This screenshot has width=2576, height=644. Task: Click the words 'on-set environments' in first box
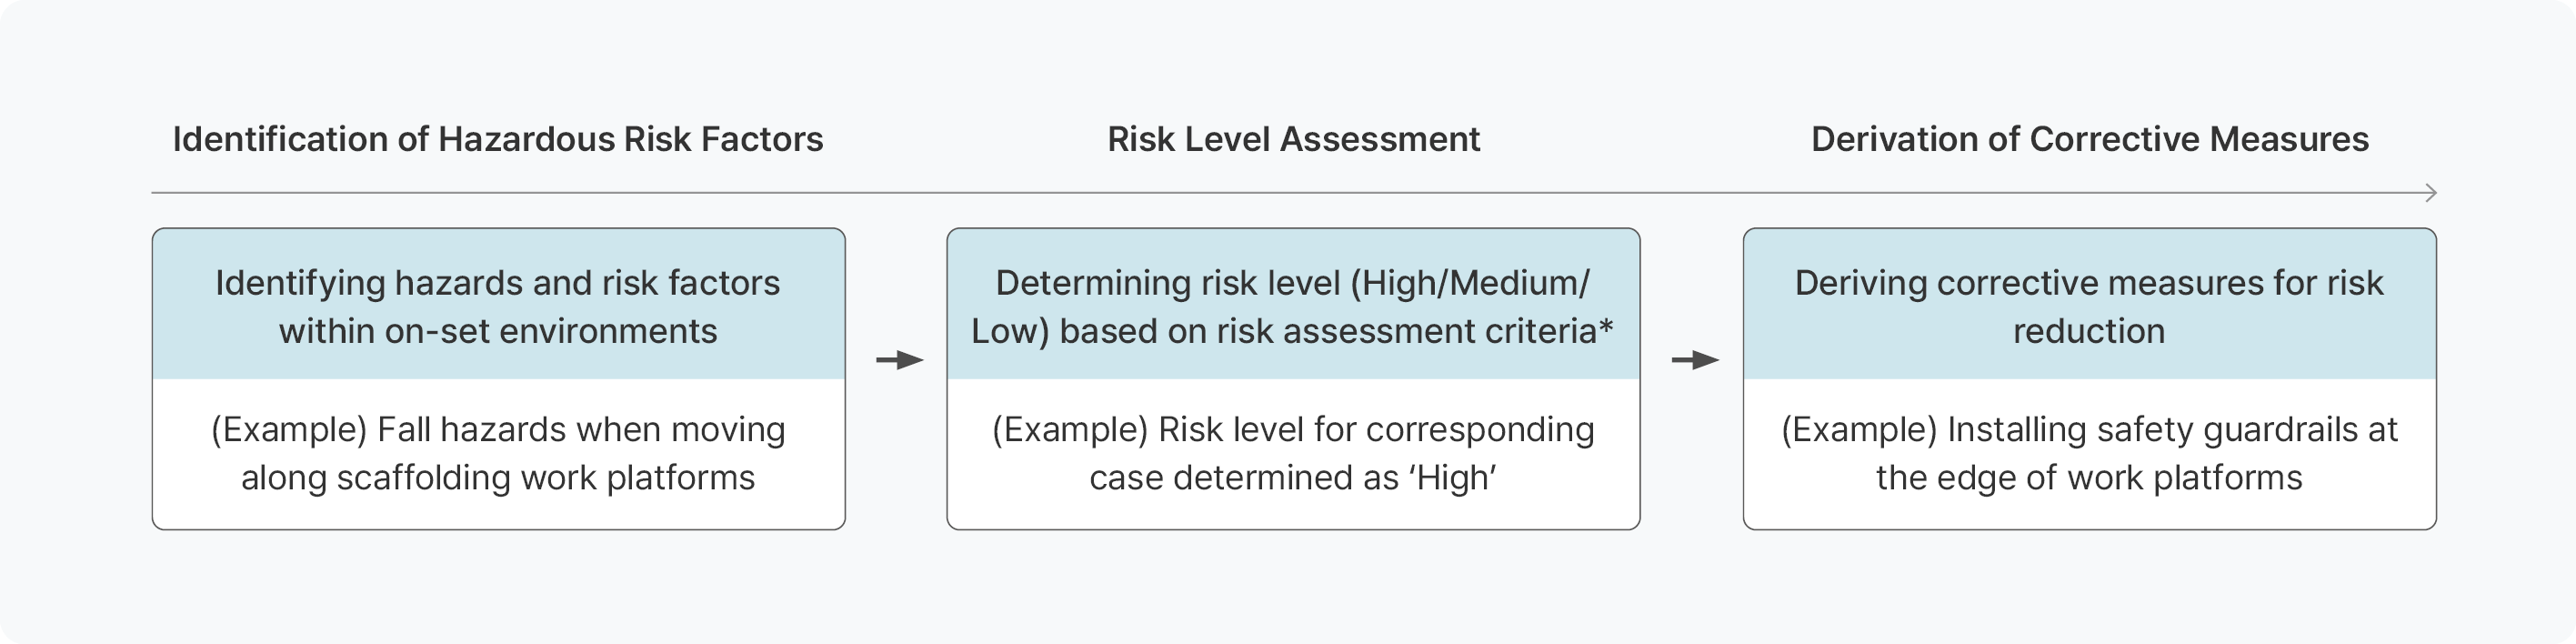pos(551,331)
